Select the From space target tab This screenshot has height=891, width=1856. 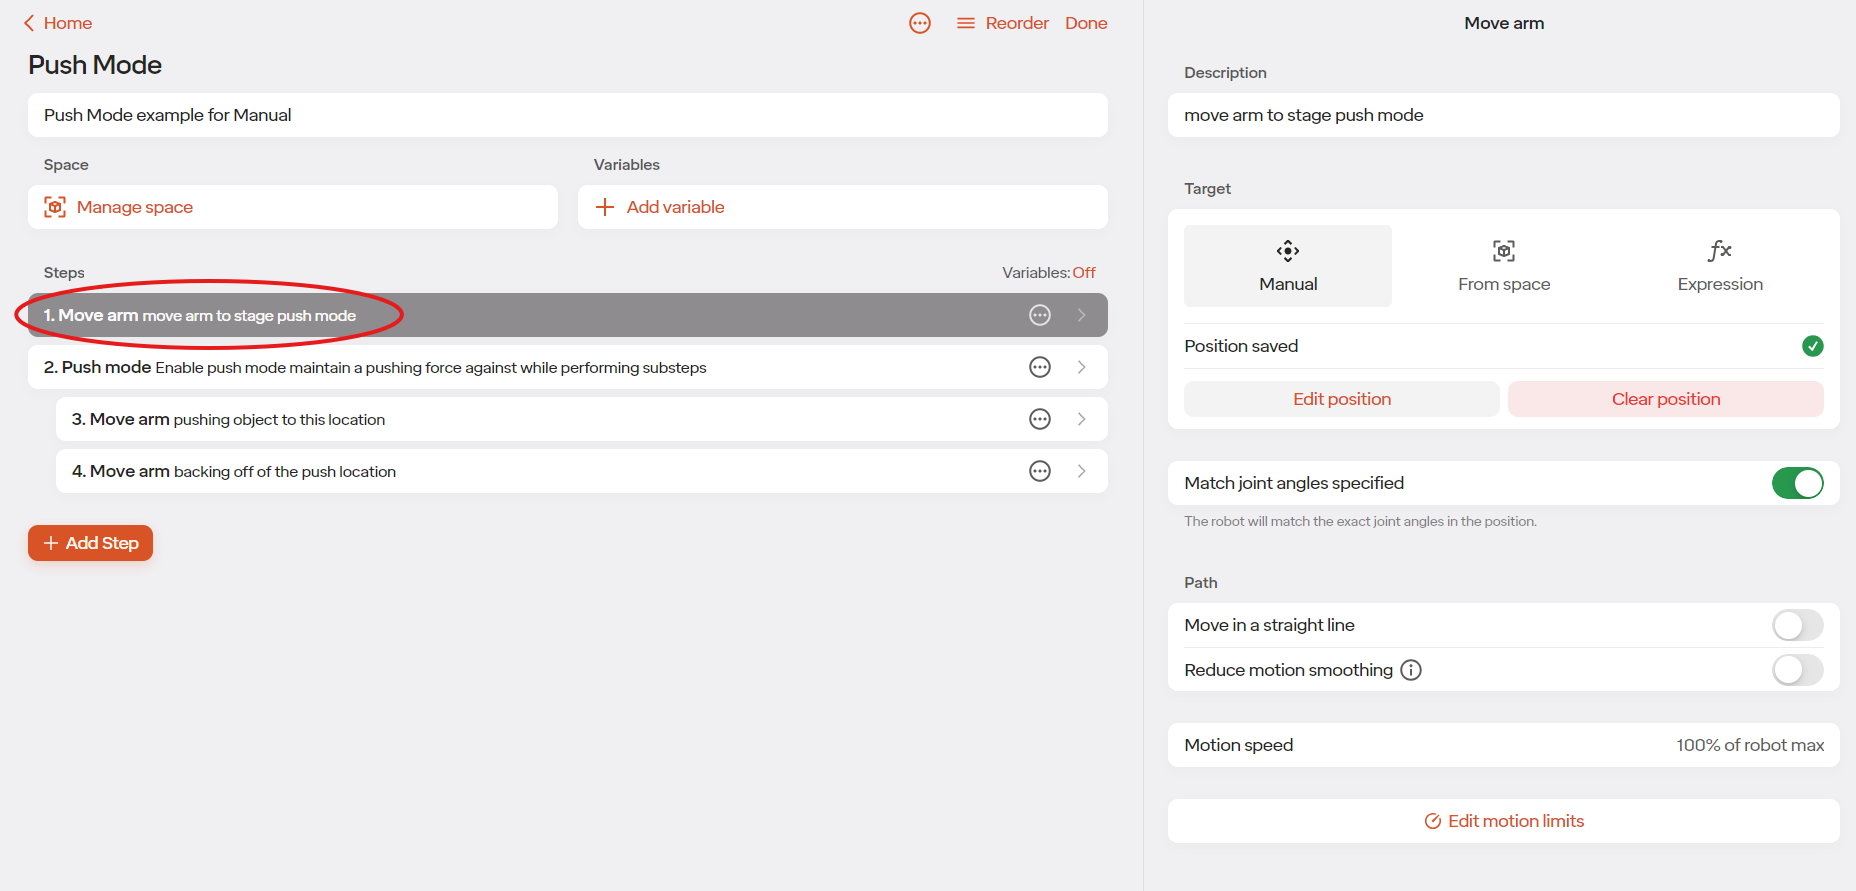1504,266
